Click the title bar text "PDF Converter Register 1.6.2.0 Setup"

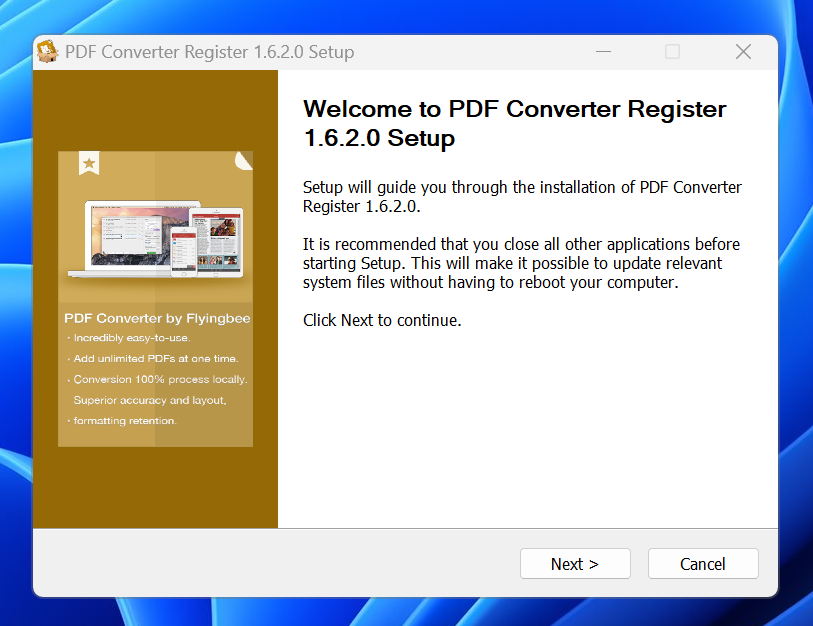[209, 52]
